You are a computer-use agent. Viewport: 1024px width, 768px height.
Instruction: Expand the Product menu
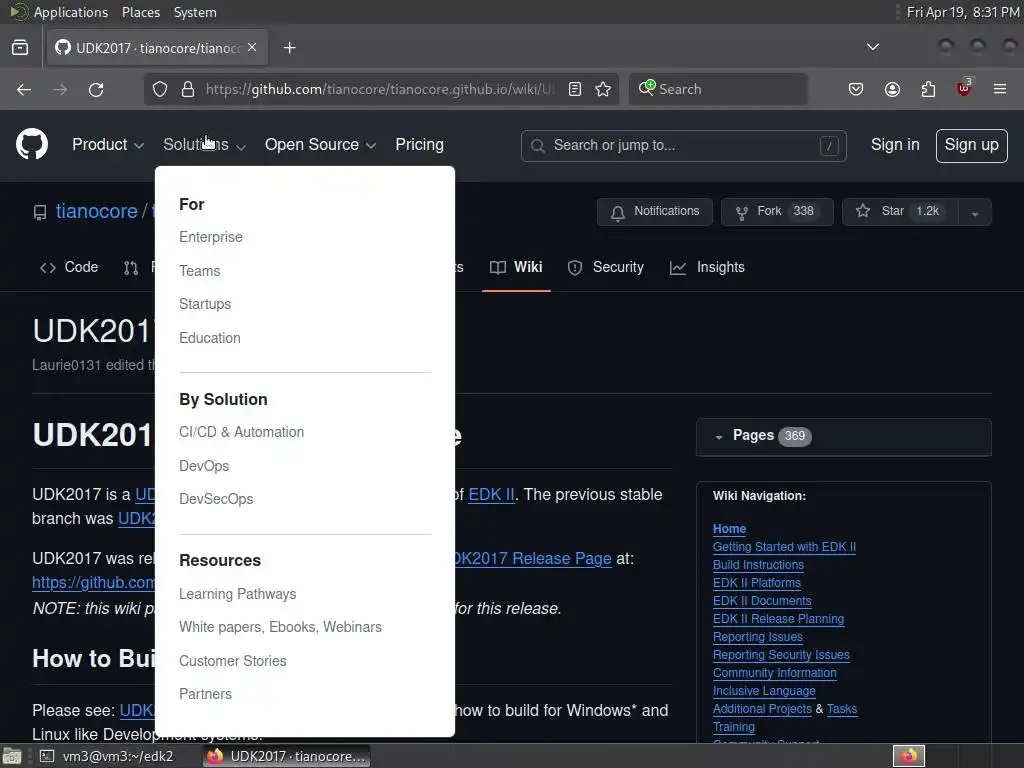coord(108,145)
